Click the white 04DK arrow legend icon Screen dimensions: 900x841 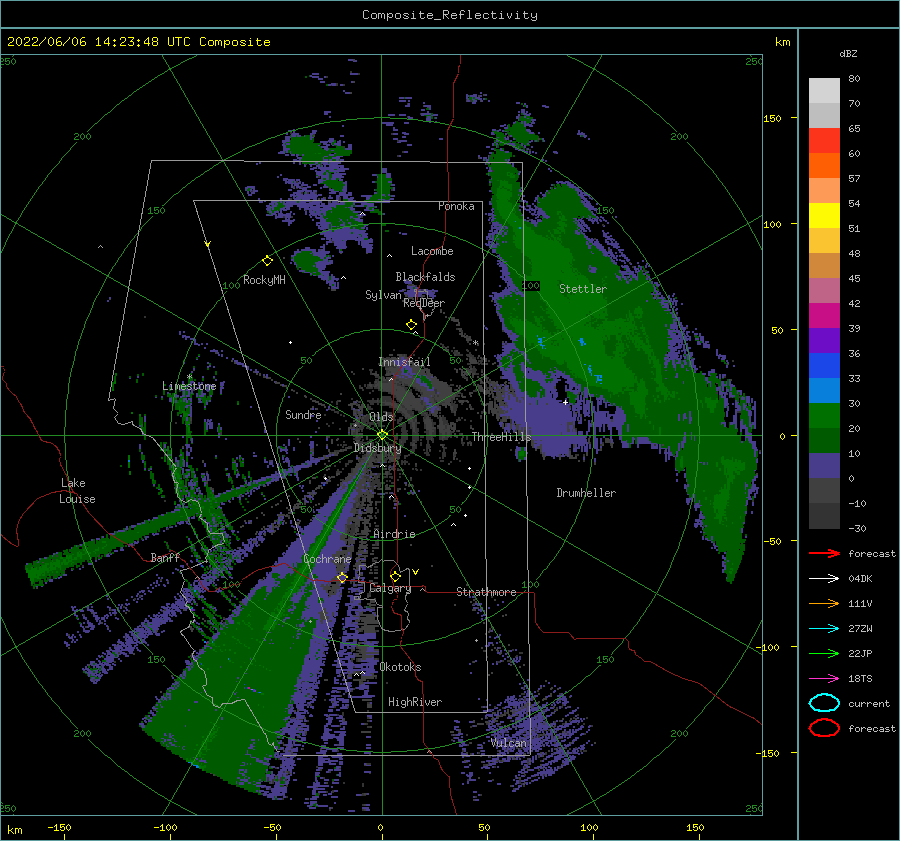click(824, 579)
